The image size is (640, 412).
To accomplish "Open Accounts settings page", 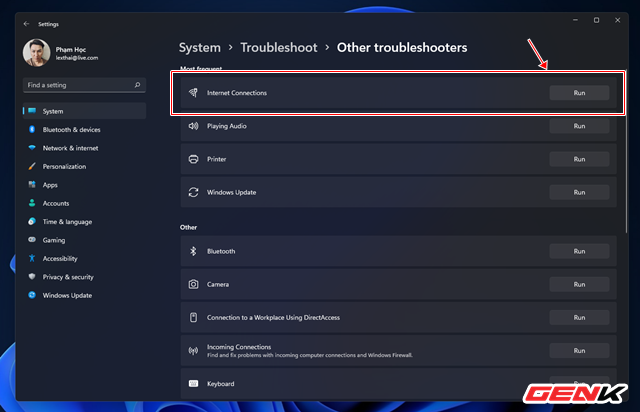I will pos(84,203).
